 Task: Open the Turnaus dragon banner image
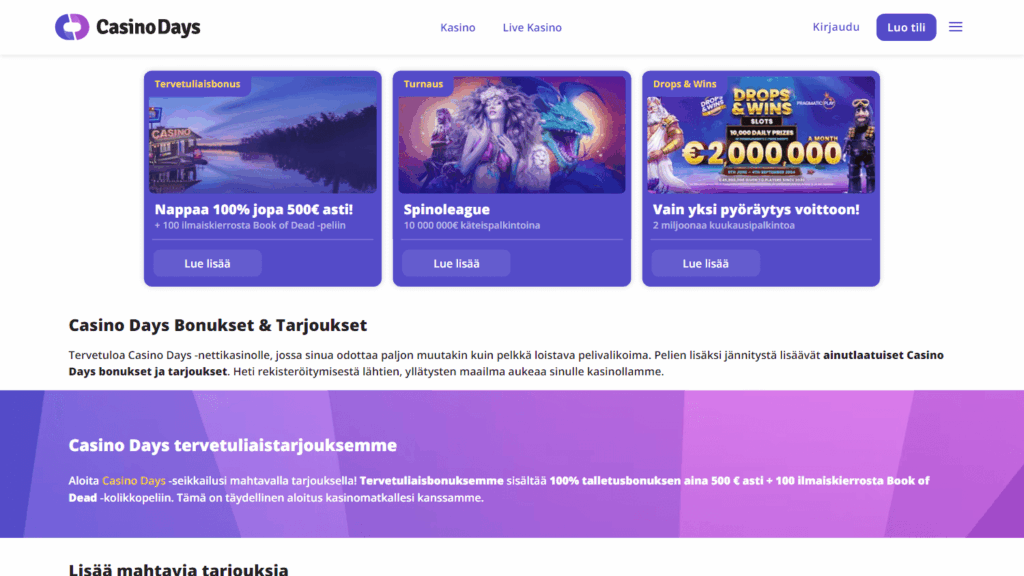click(512, 140)
